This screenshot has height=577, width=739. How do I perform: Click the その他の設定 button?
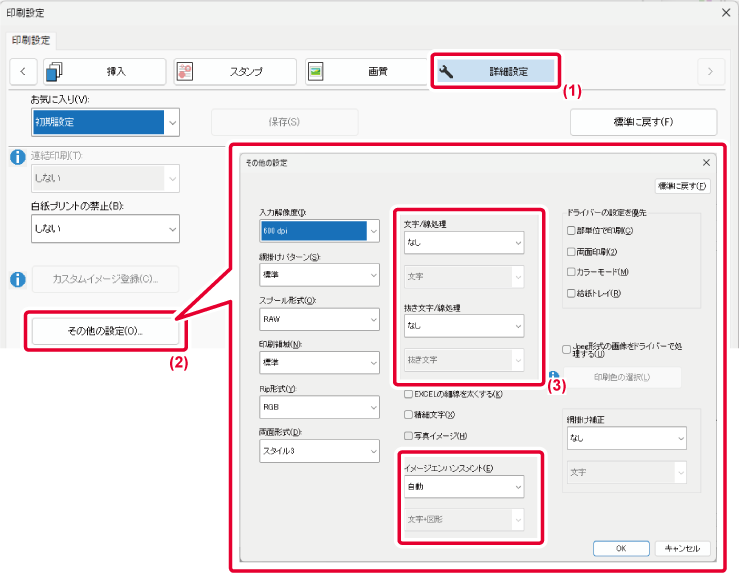(x=105, y=330)
